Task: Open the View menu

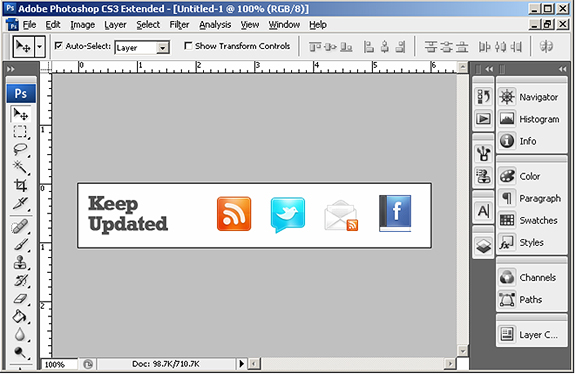Action: tap(250, 25)
